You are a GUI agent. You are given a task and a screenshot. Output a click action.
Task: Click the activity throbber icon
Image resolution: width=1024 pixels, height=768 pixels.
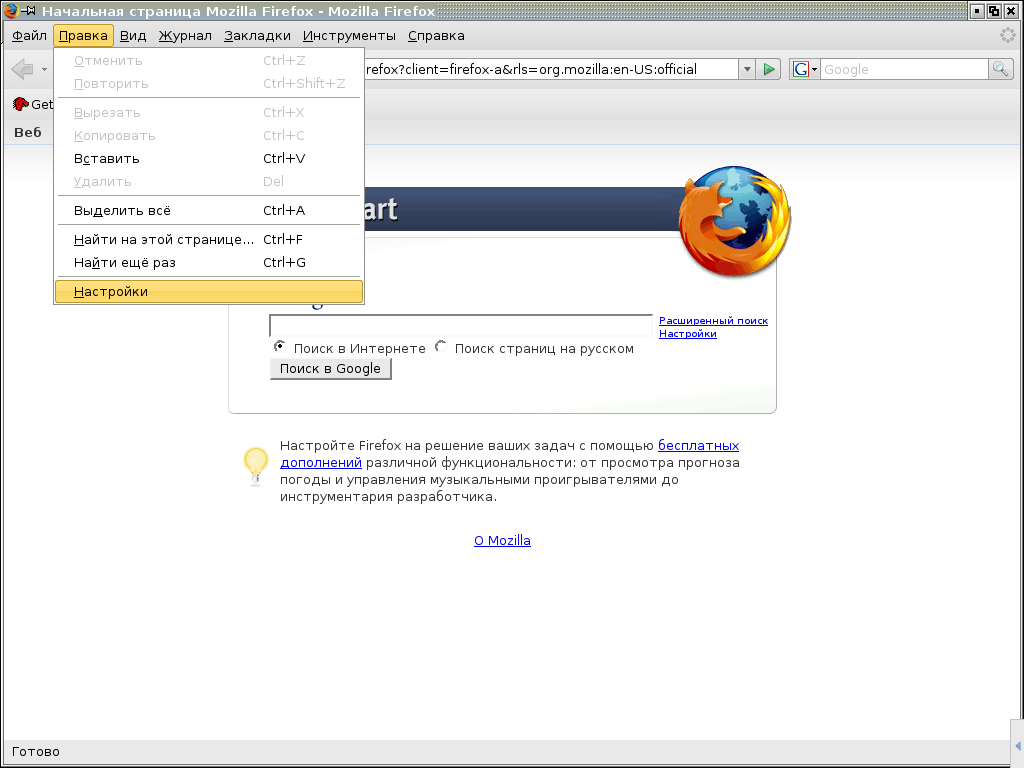pos(1008,35)
